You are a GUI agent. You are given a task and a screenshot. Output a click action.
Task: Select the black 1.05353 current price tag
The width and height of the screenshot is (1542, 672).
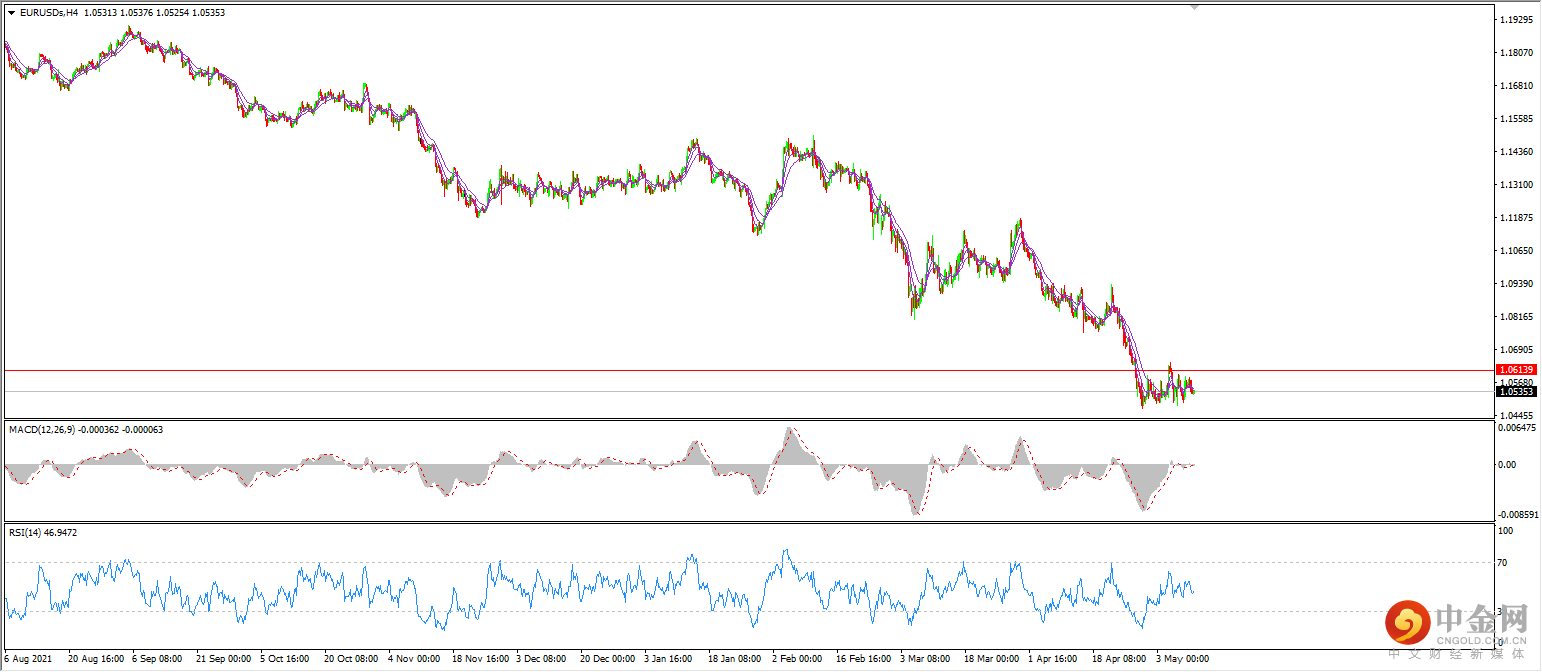pyautogui.click(x=1518, y=392)
